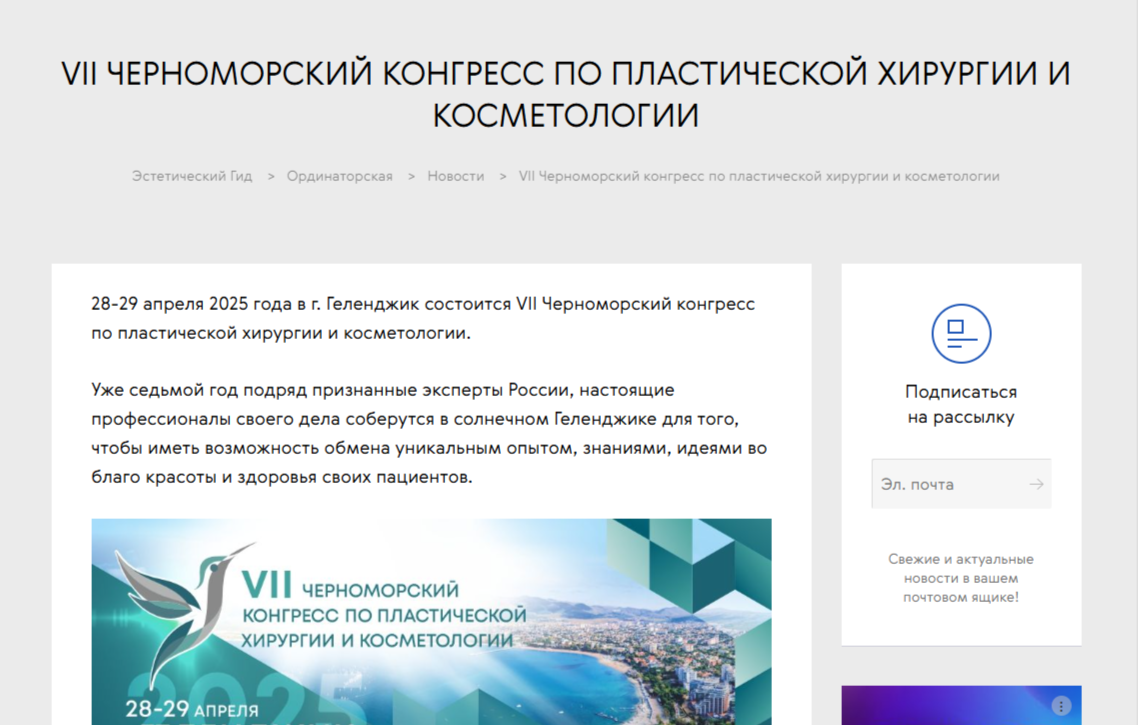Submit email with the arrow icon

pyautogui.click(x=1036, y=484)
